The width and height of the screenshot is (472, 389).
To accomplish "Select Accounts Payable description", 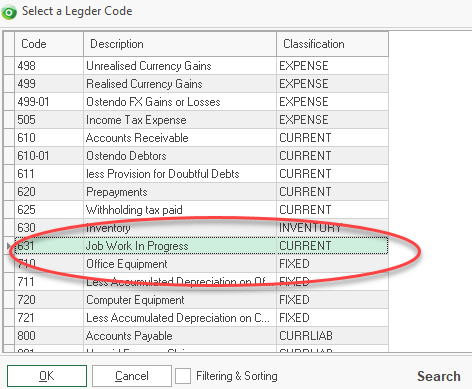I will point(180,336).
